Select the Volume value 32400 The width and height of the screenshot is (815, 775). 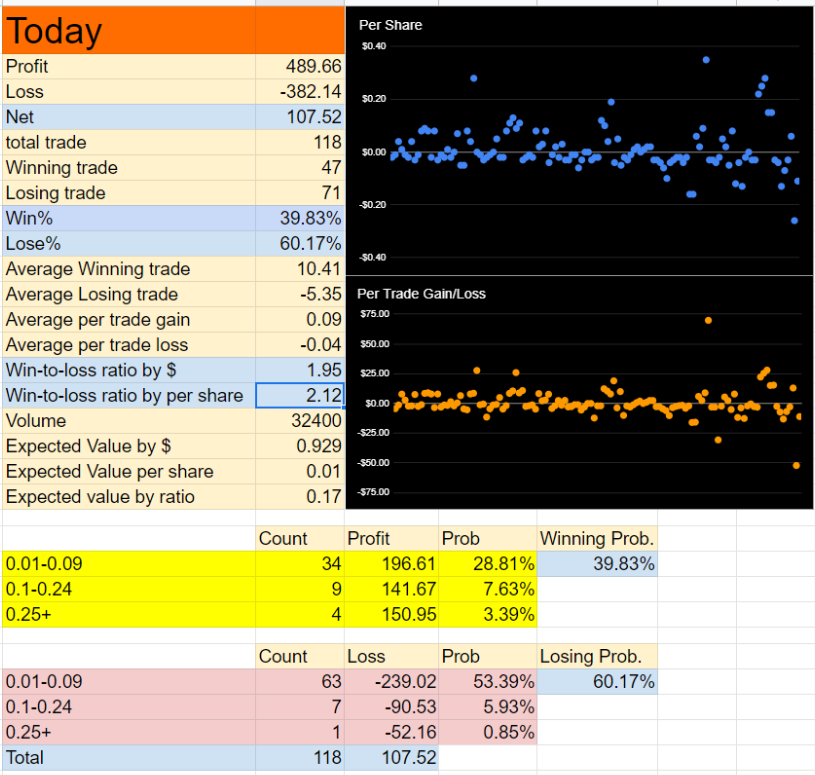[x=300, y=421]
